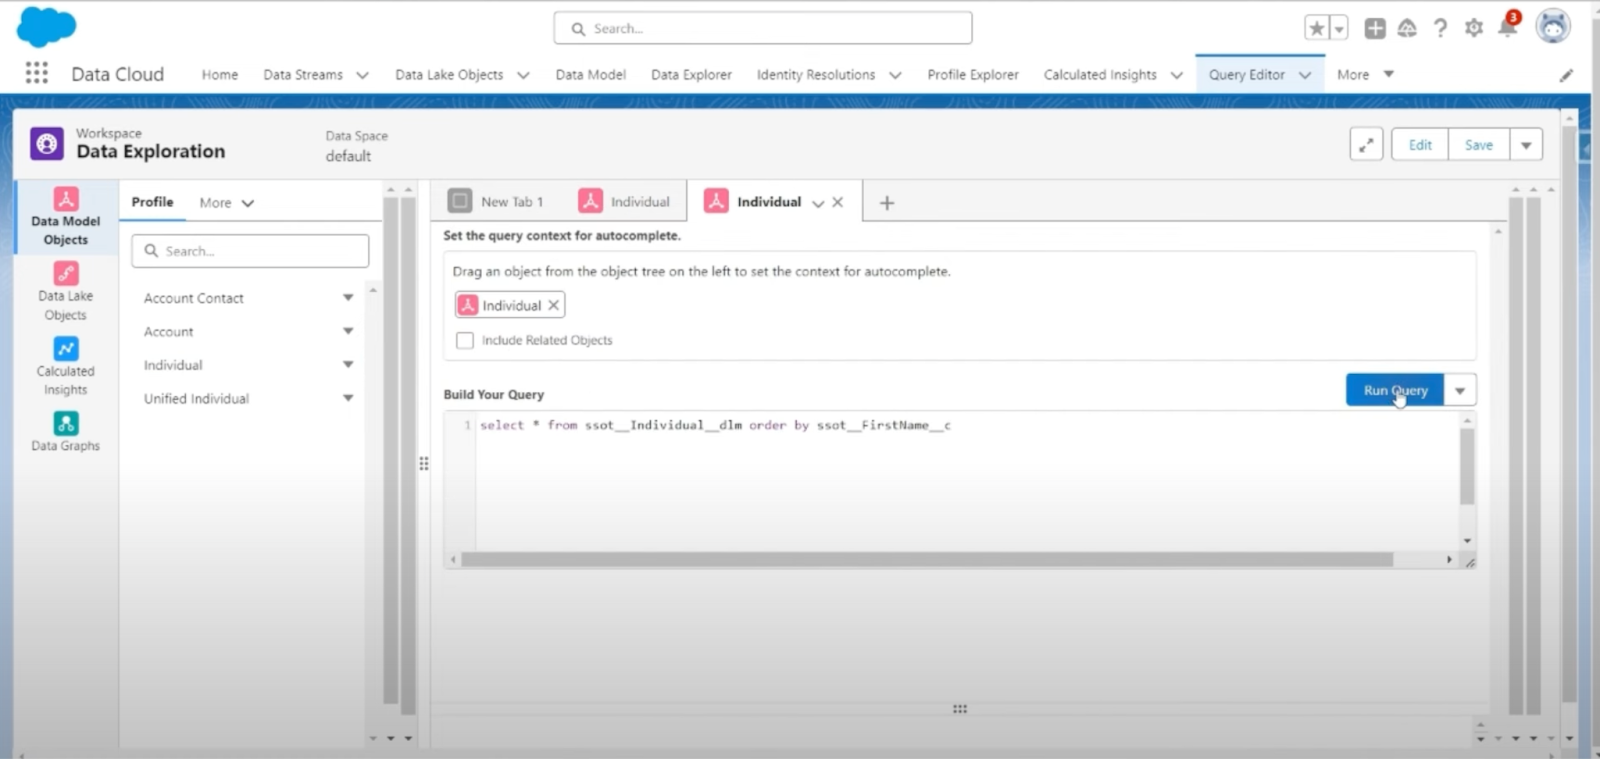Open the Notifications bell icon
This screenshot has height=759, width=1600.
coord(1507,27)
